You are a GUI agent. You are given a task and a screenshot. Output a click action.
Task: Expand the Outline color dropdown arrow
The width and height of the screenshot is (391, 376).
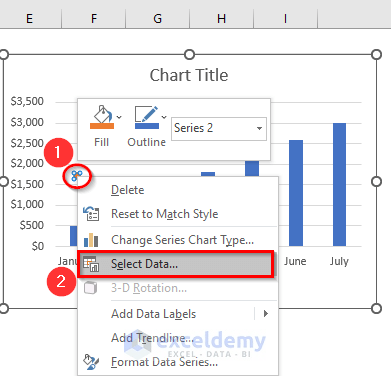click(x=164, y=117)
